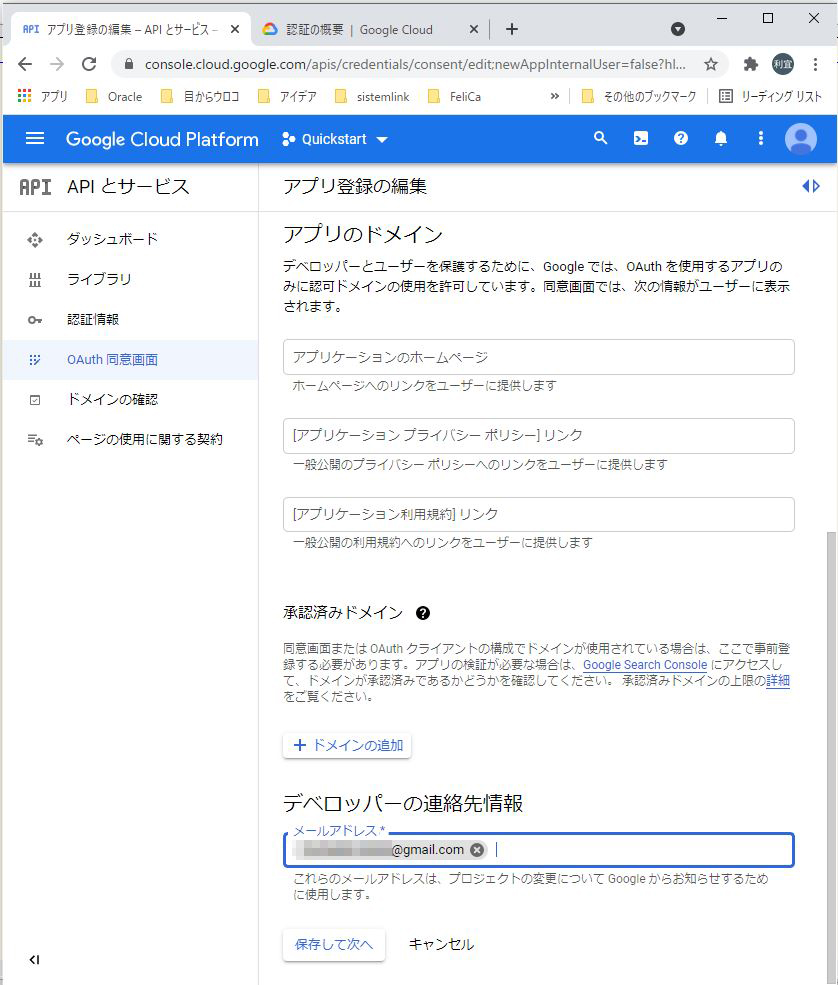Open the Google account profile avatar
Screen dimensions: 838x985
(x=801, y=139)
